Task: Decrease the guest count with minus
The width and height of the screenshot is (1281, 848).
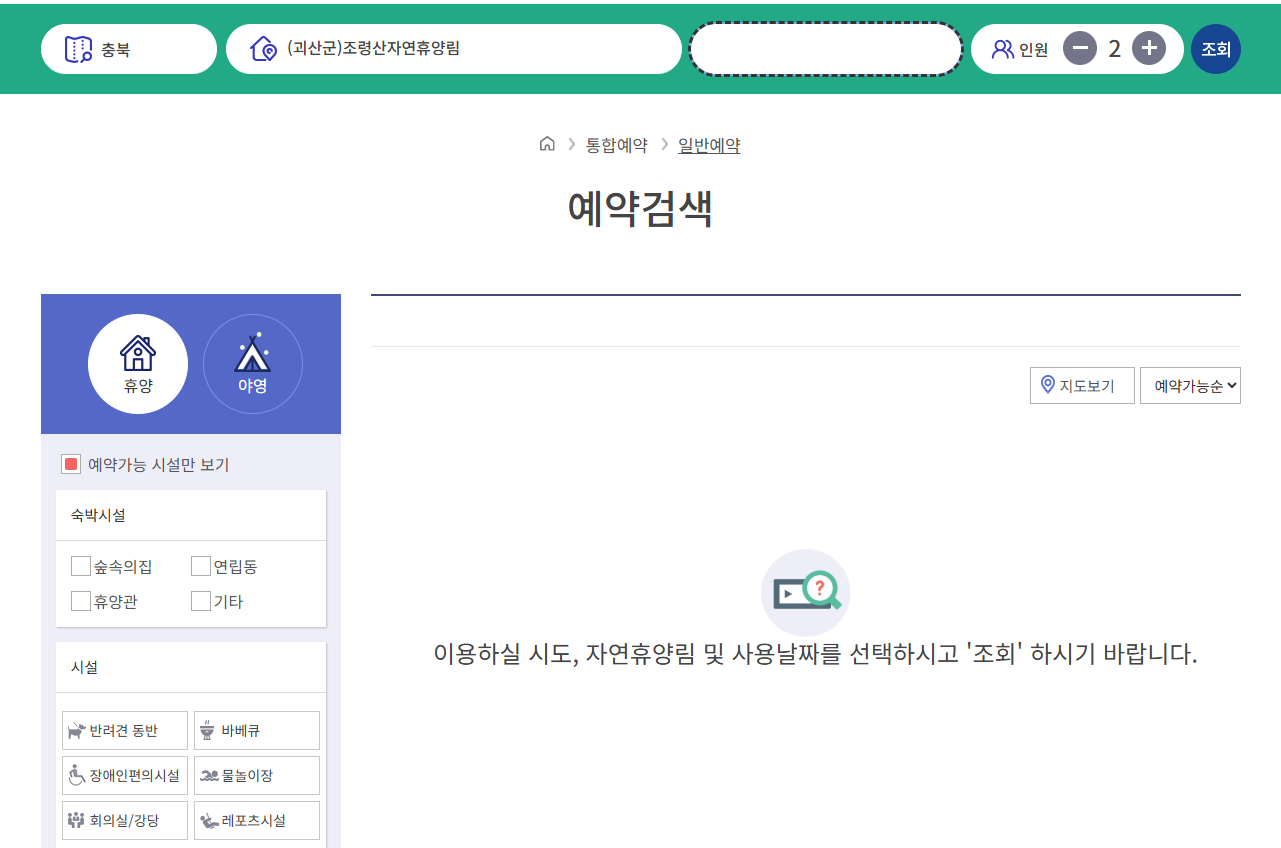Action: (x=1080, y=48)
